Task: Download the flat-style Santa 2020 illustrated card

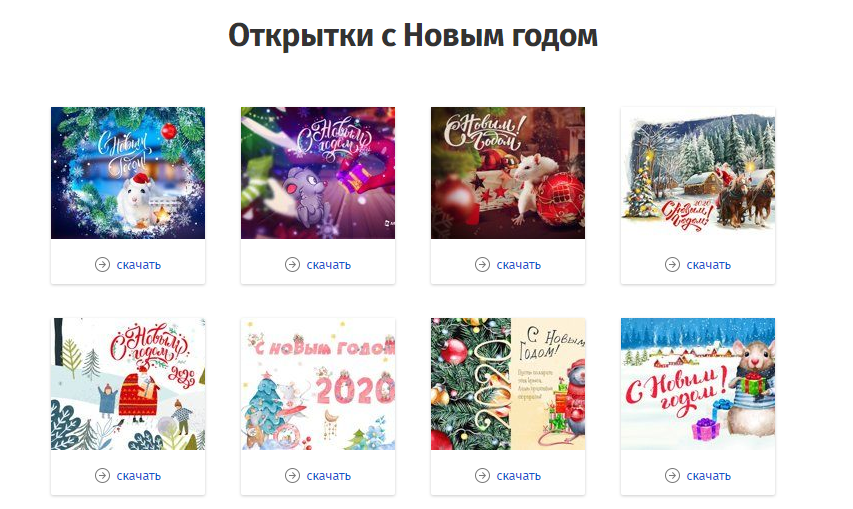Action: pyautogui.click(x=139, y=476)
